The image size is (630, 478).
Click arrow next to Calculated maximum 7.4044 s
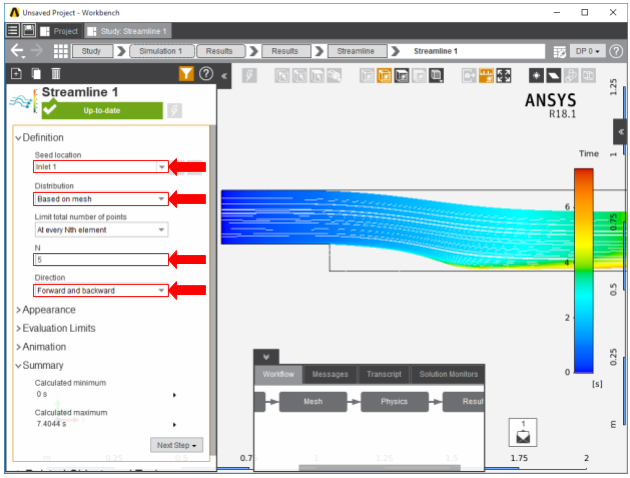[x=174, y=425]
